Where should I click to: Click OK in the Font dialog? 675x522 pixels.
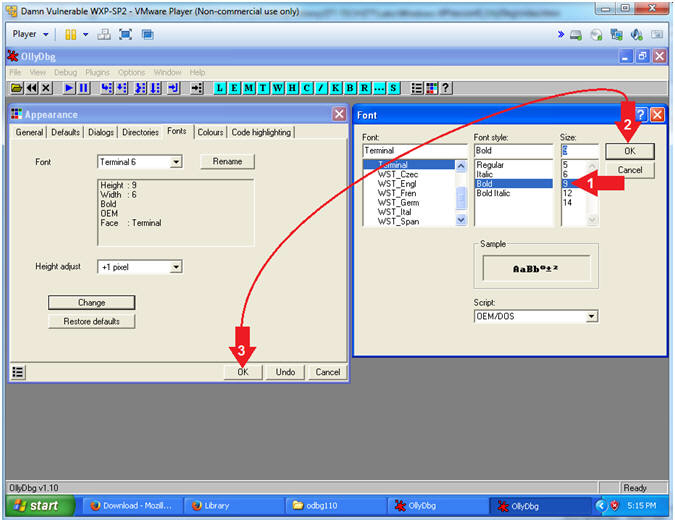click(630, 151)
